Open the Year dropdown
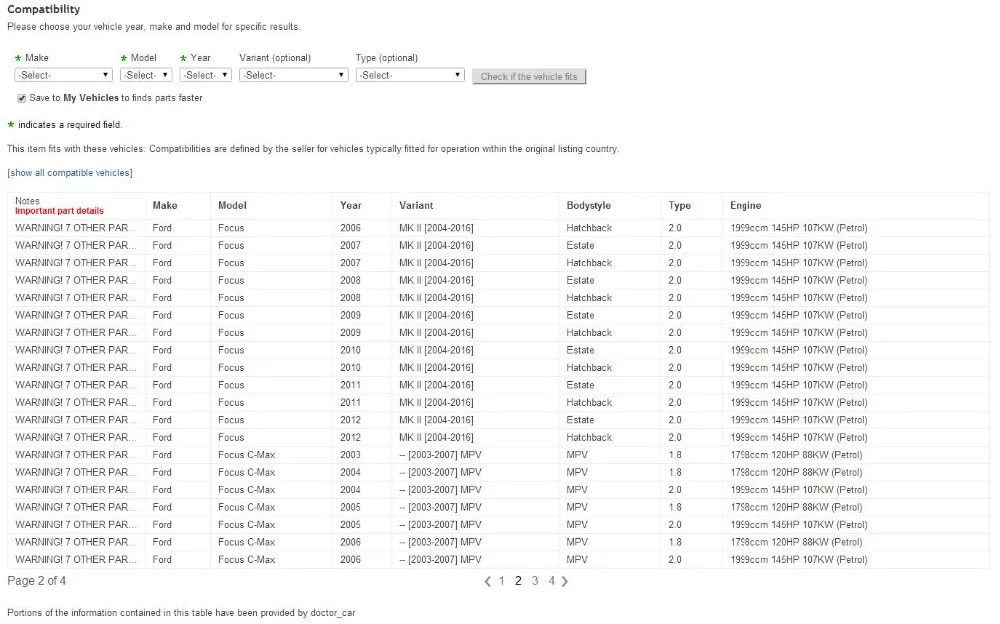This screenshot has width=1000, height=624. click(205, 75)
